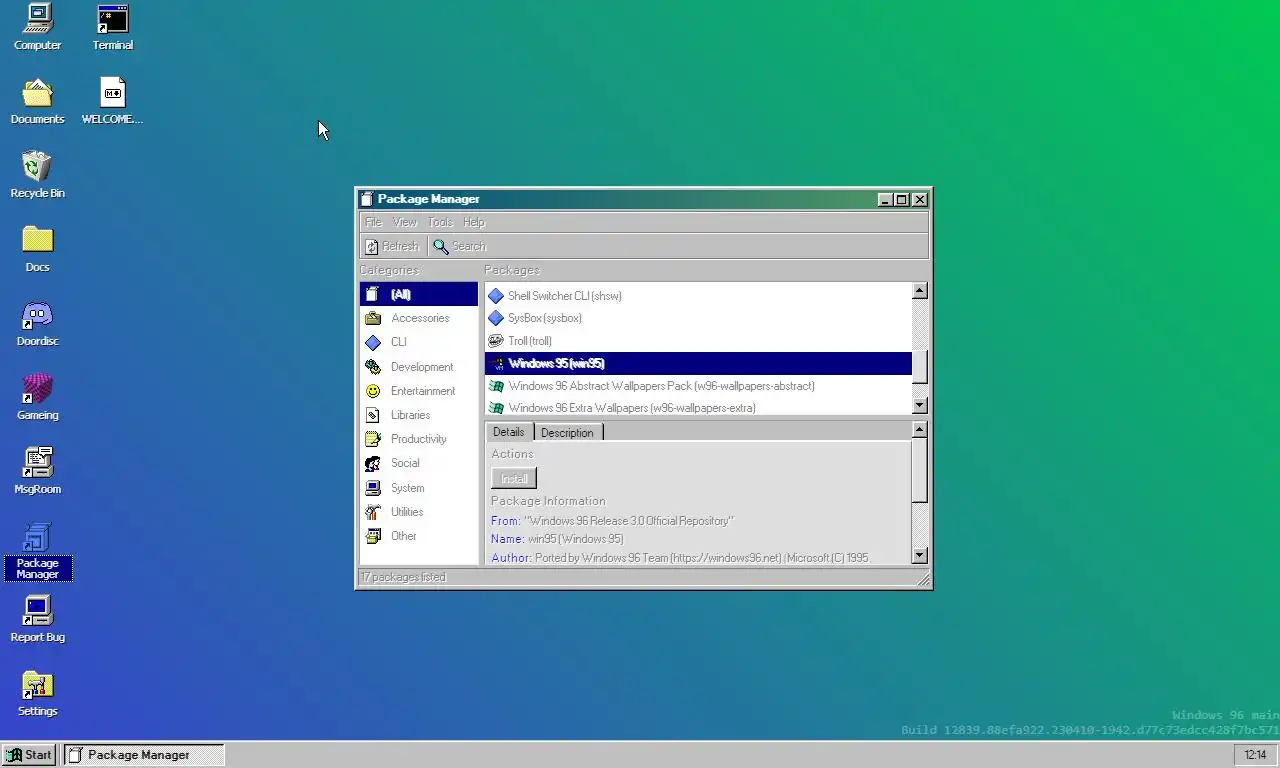Select the Report Bug desktop icon
1280x768 pixels.
(x=37, y=619)
